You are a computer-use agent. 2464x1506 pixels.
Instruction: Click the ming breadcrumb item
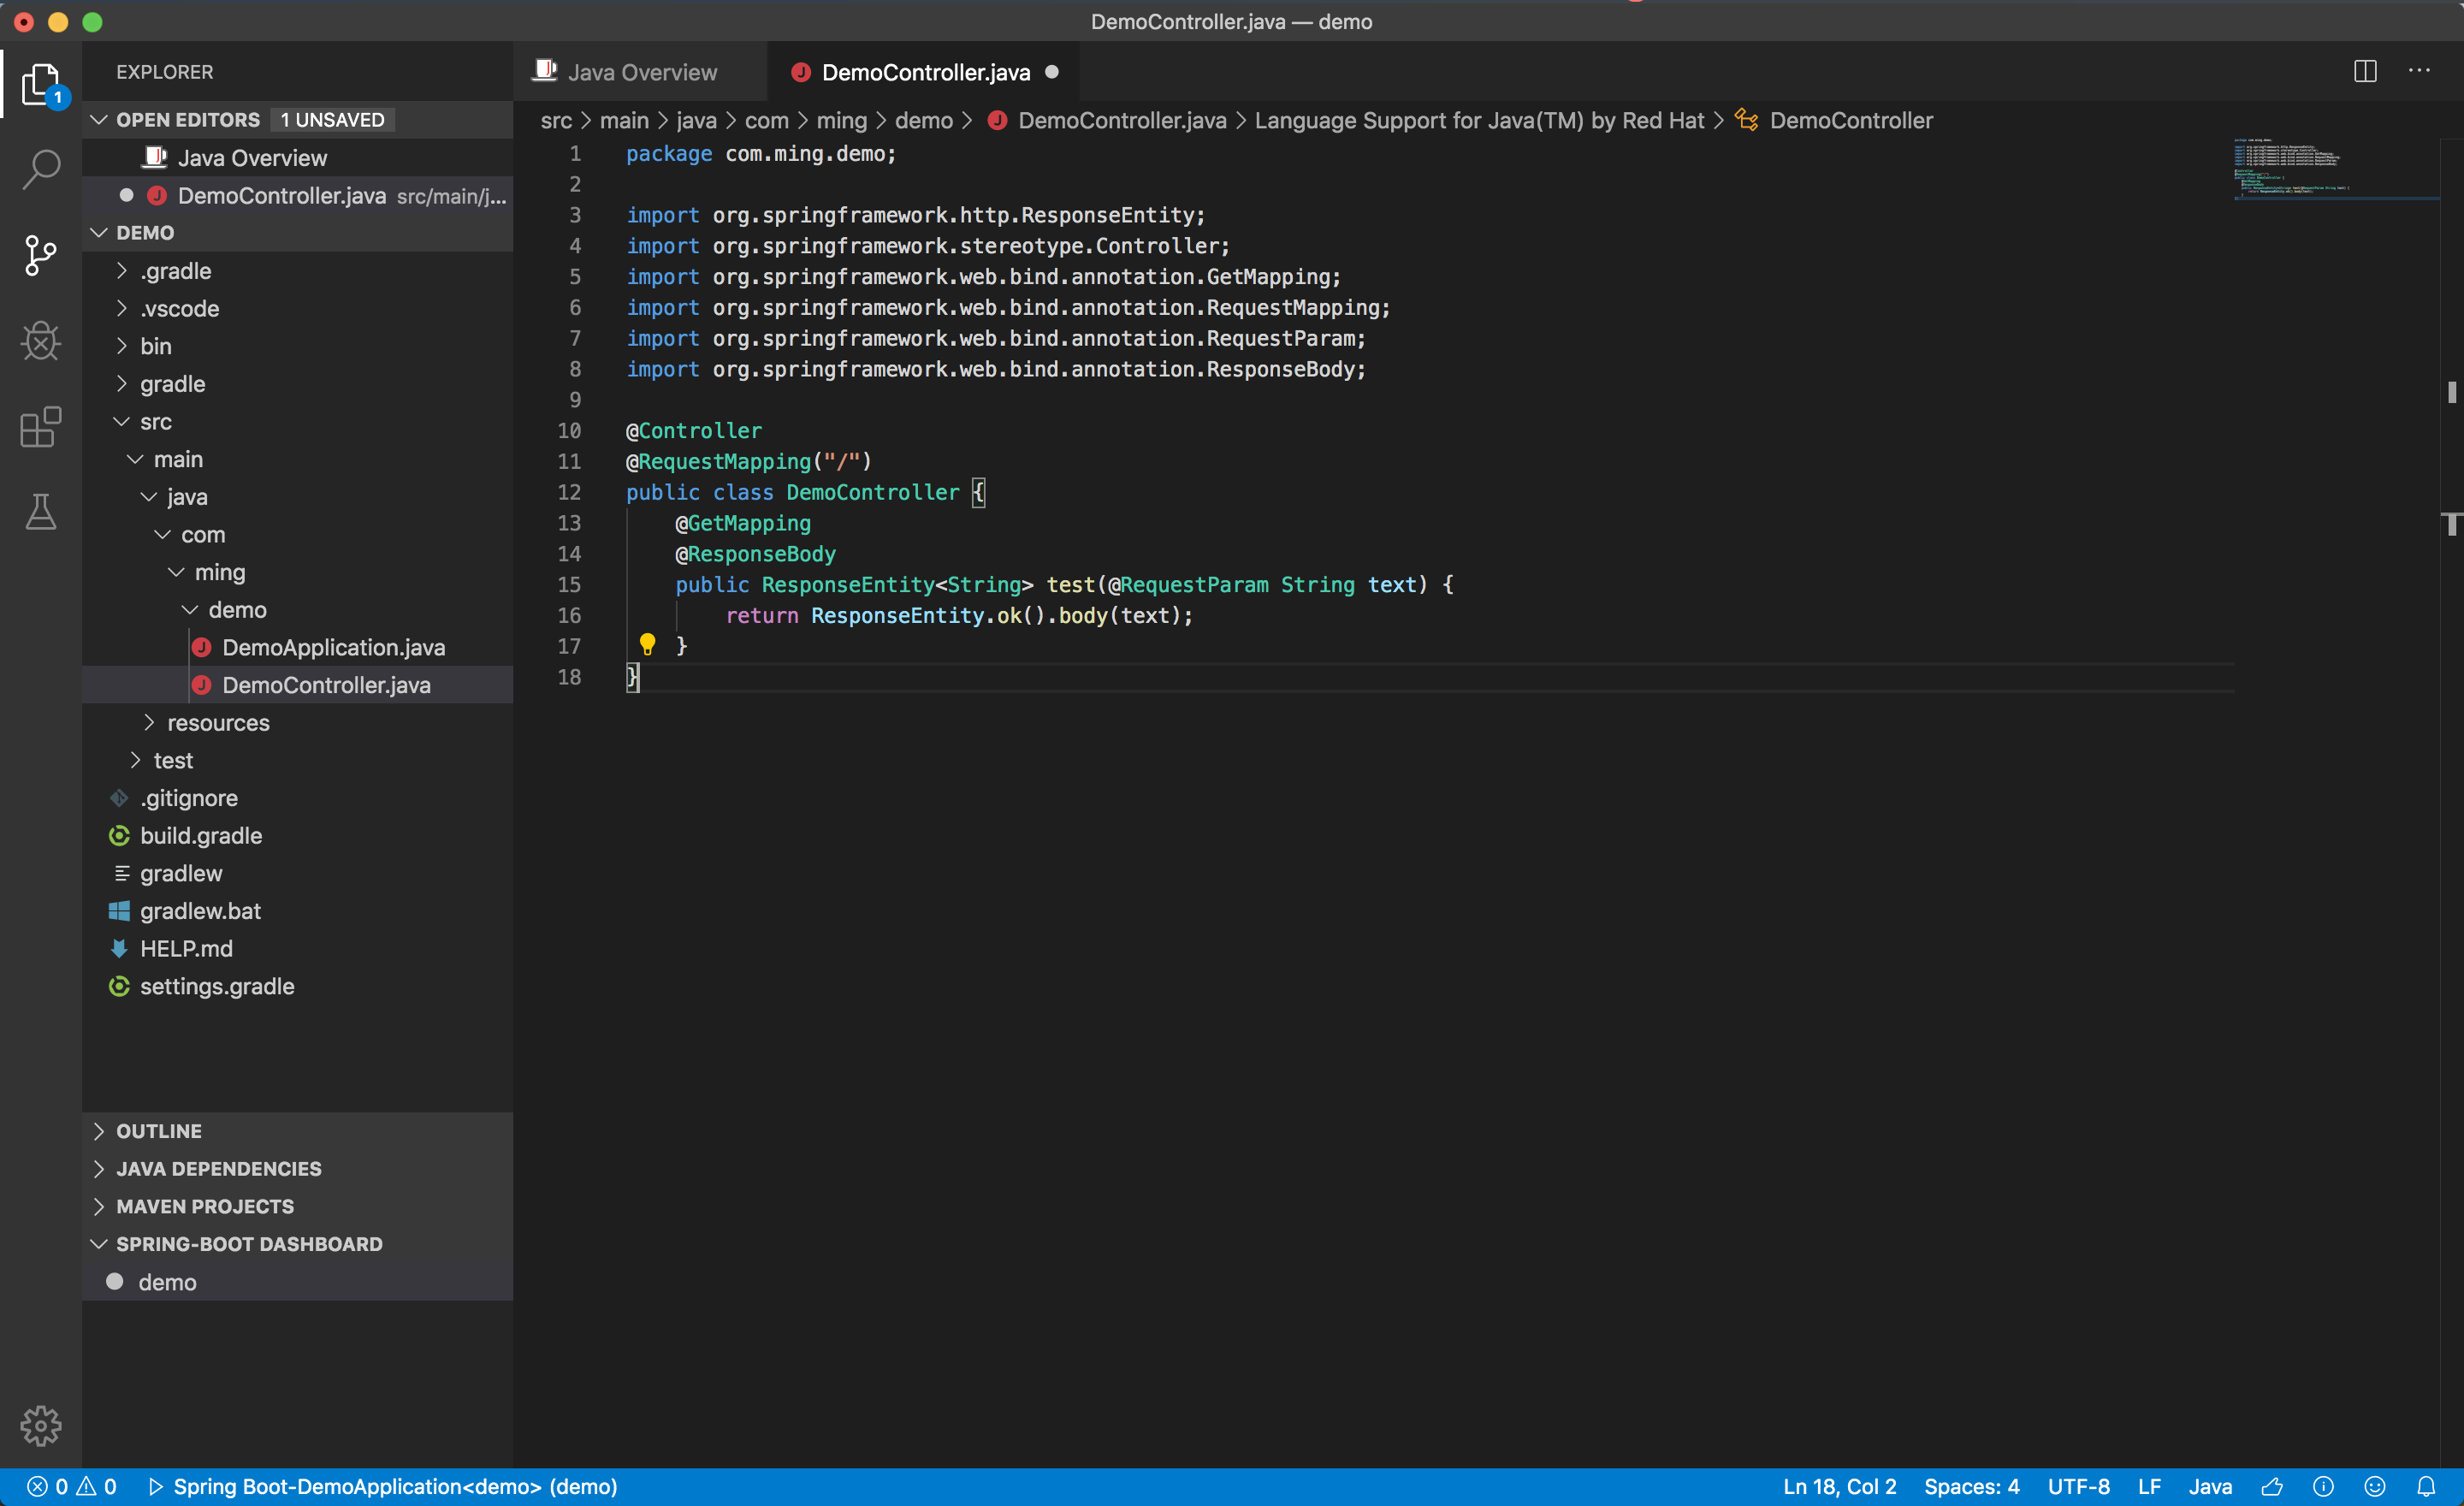coord(841,120)
